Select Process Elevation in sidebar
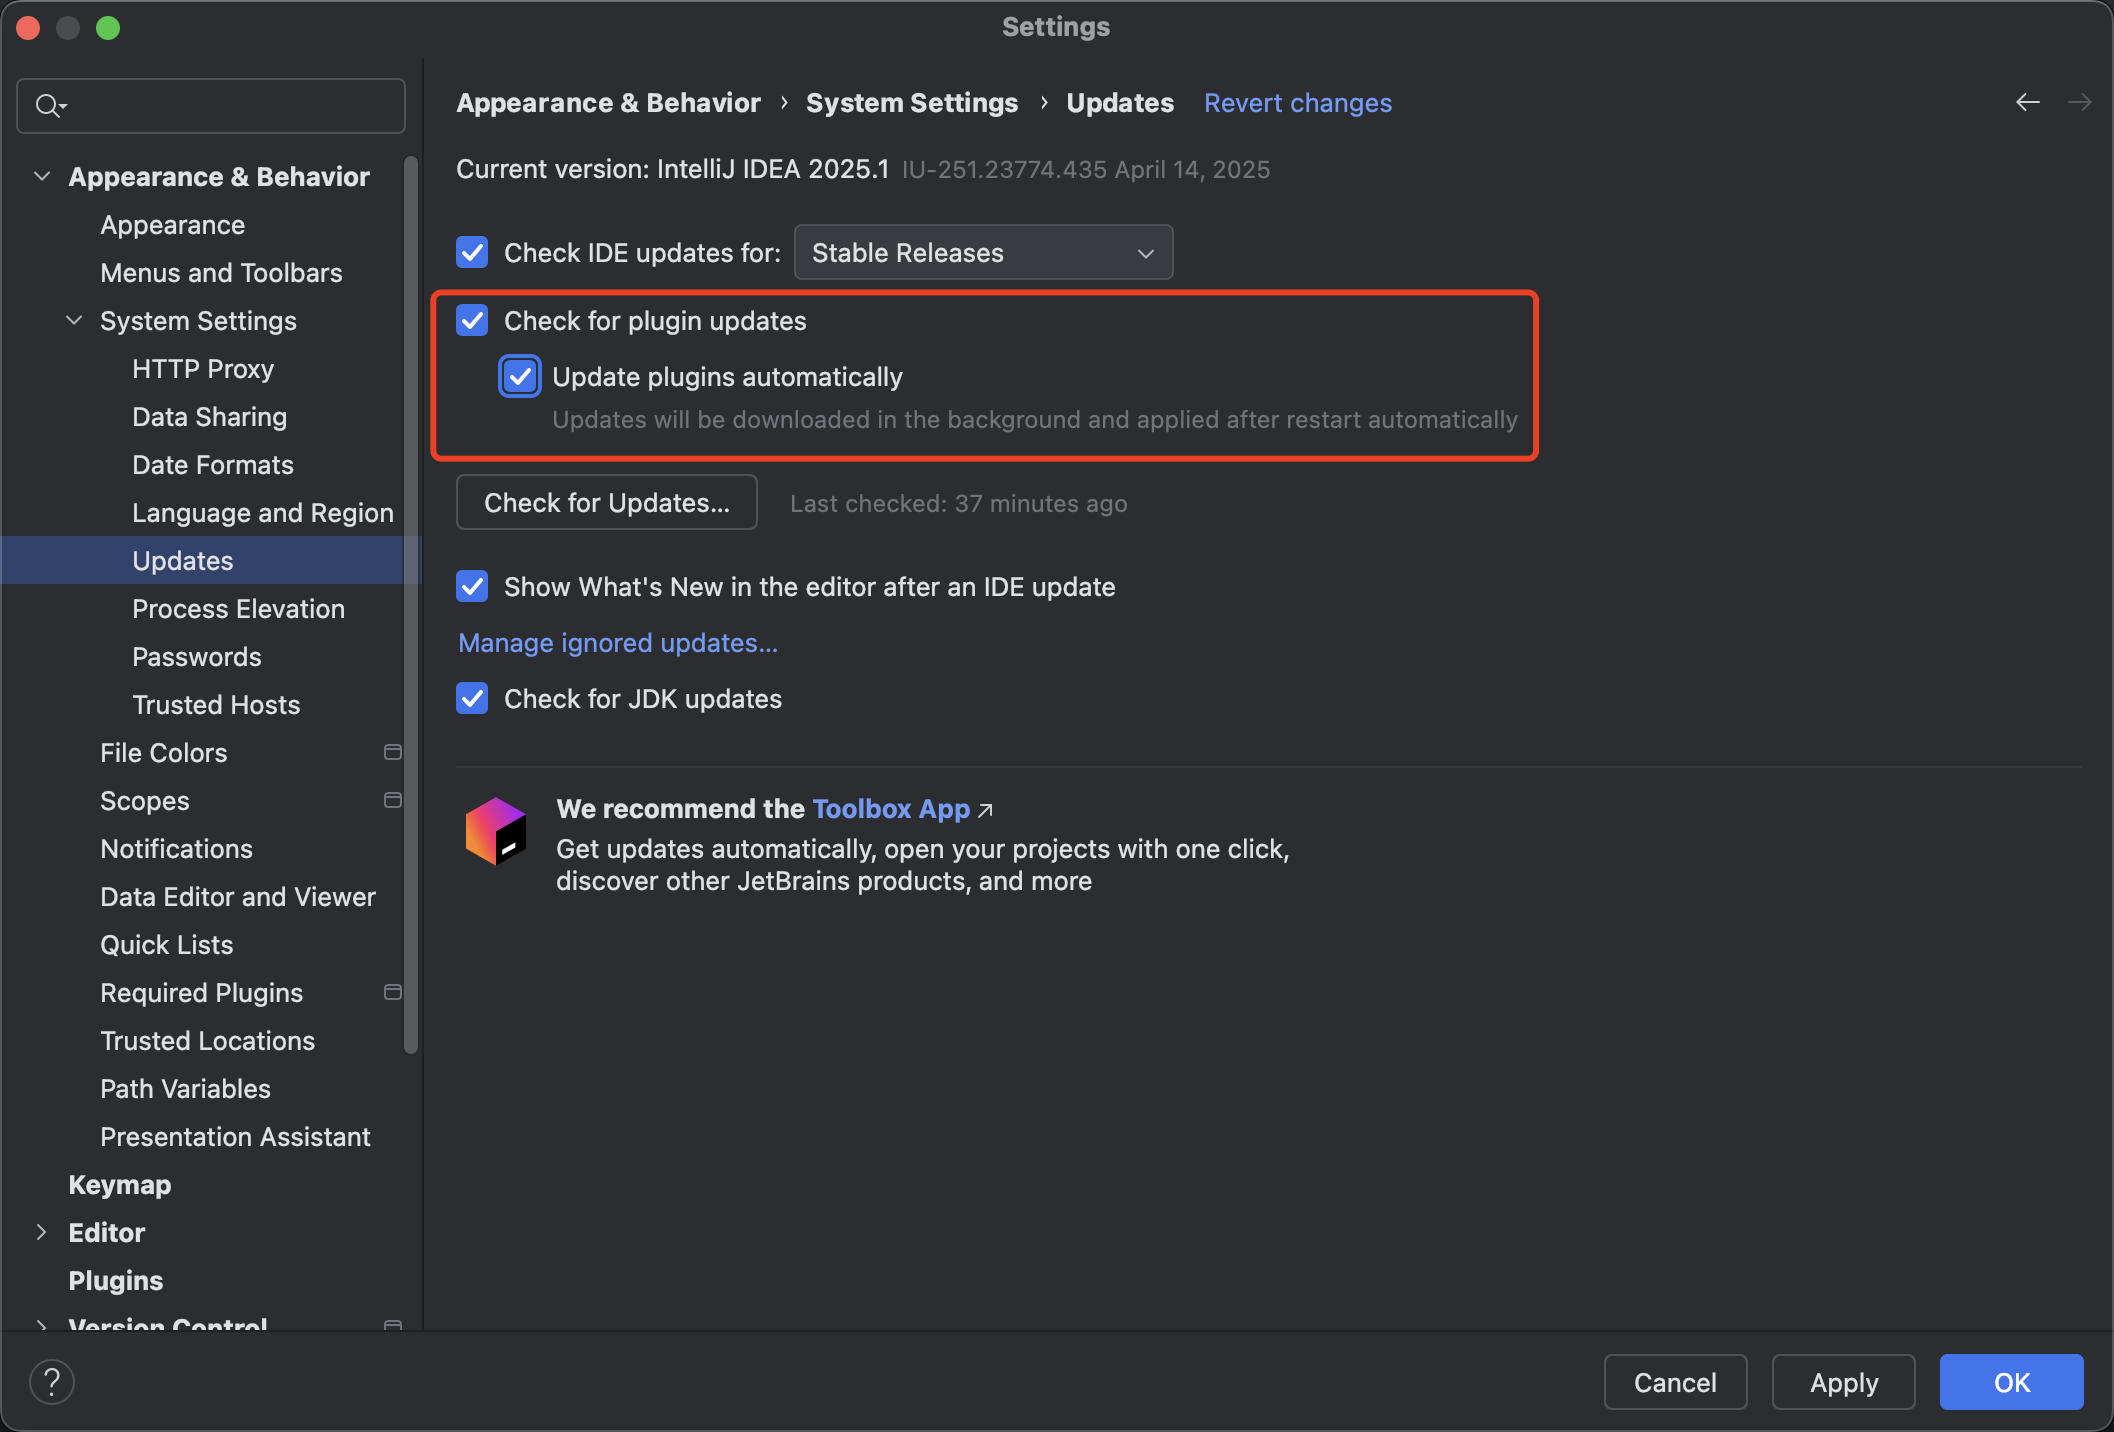The width and height of the screenshot is (2114, 1432). [x=238, y=608]
